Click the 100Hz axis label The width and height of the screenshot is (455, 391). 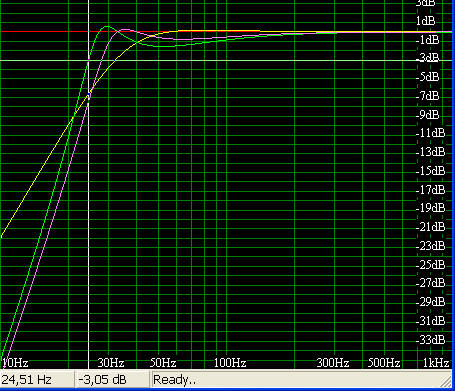(230, 363)
